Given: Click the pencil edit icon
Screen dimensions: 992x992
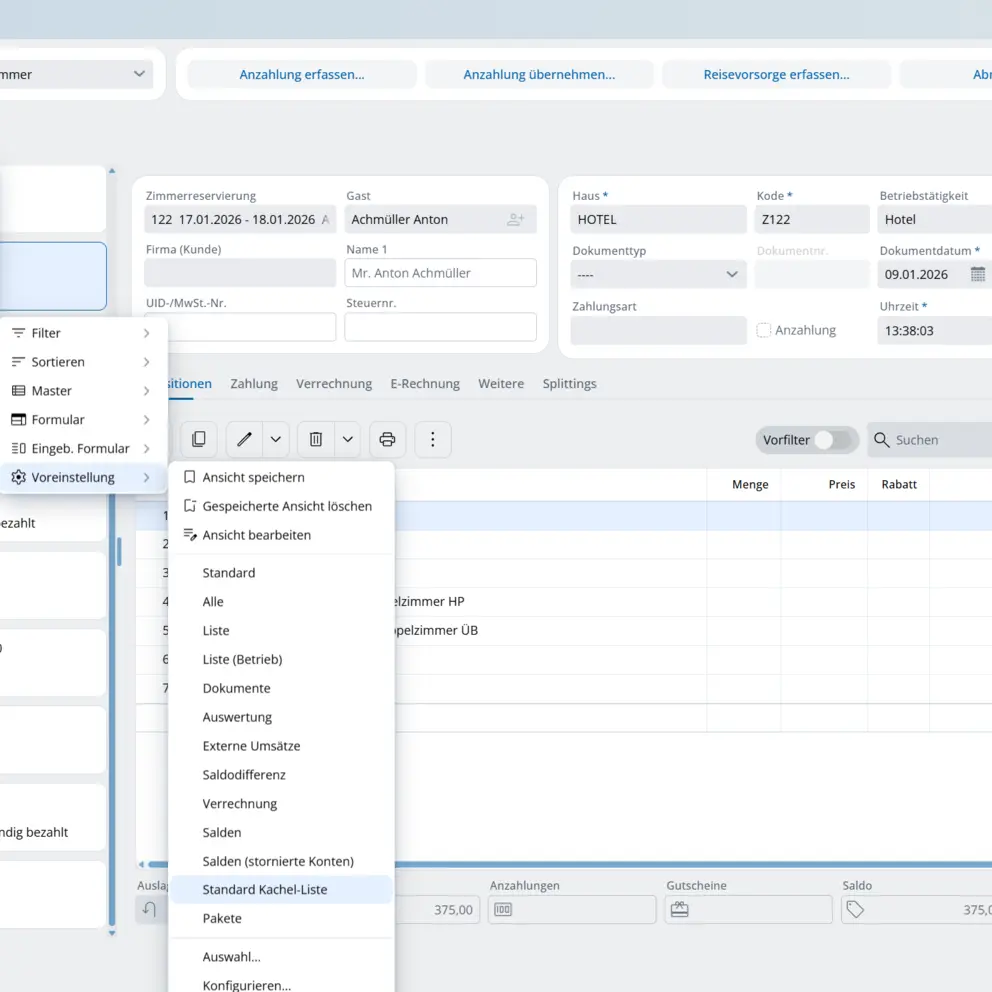Looking at the screenshot, I should (244, 439).
